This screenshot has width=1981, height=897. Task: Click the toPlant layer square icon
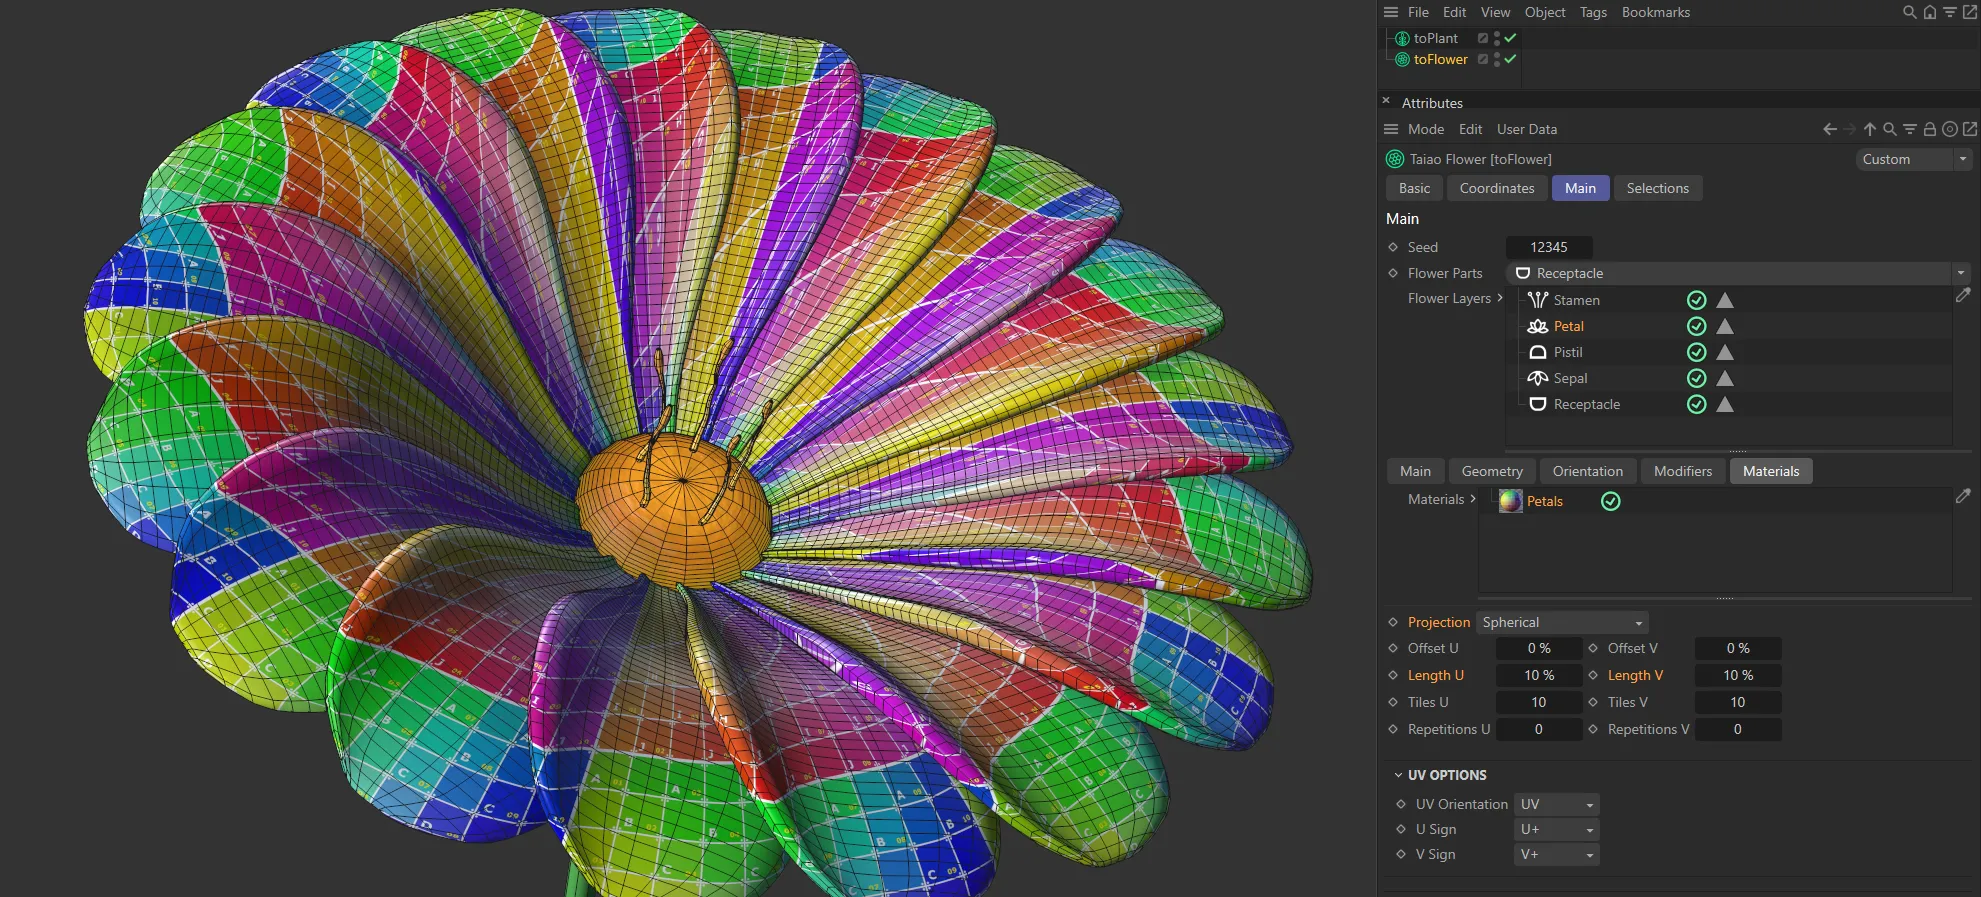coord(1483,38)
